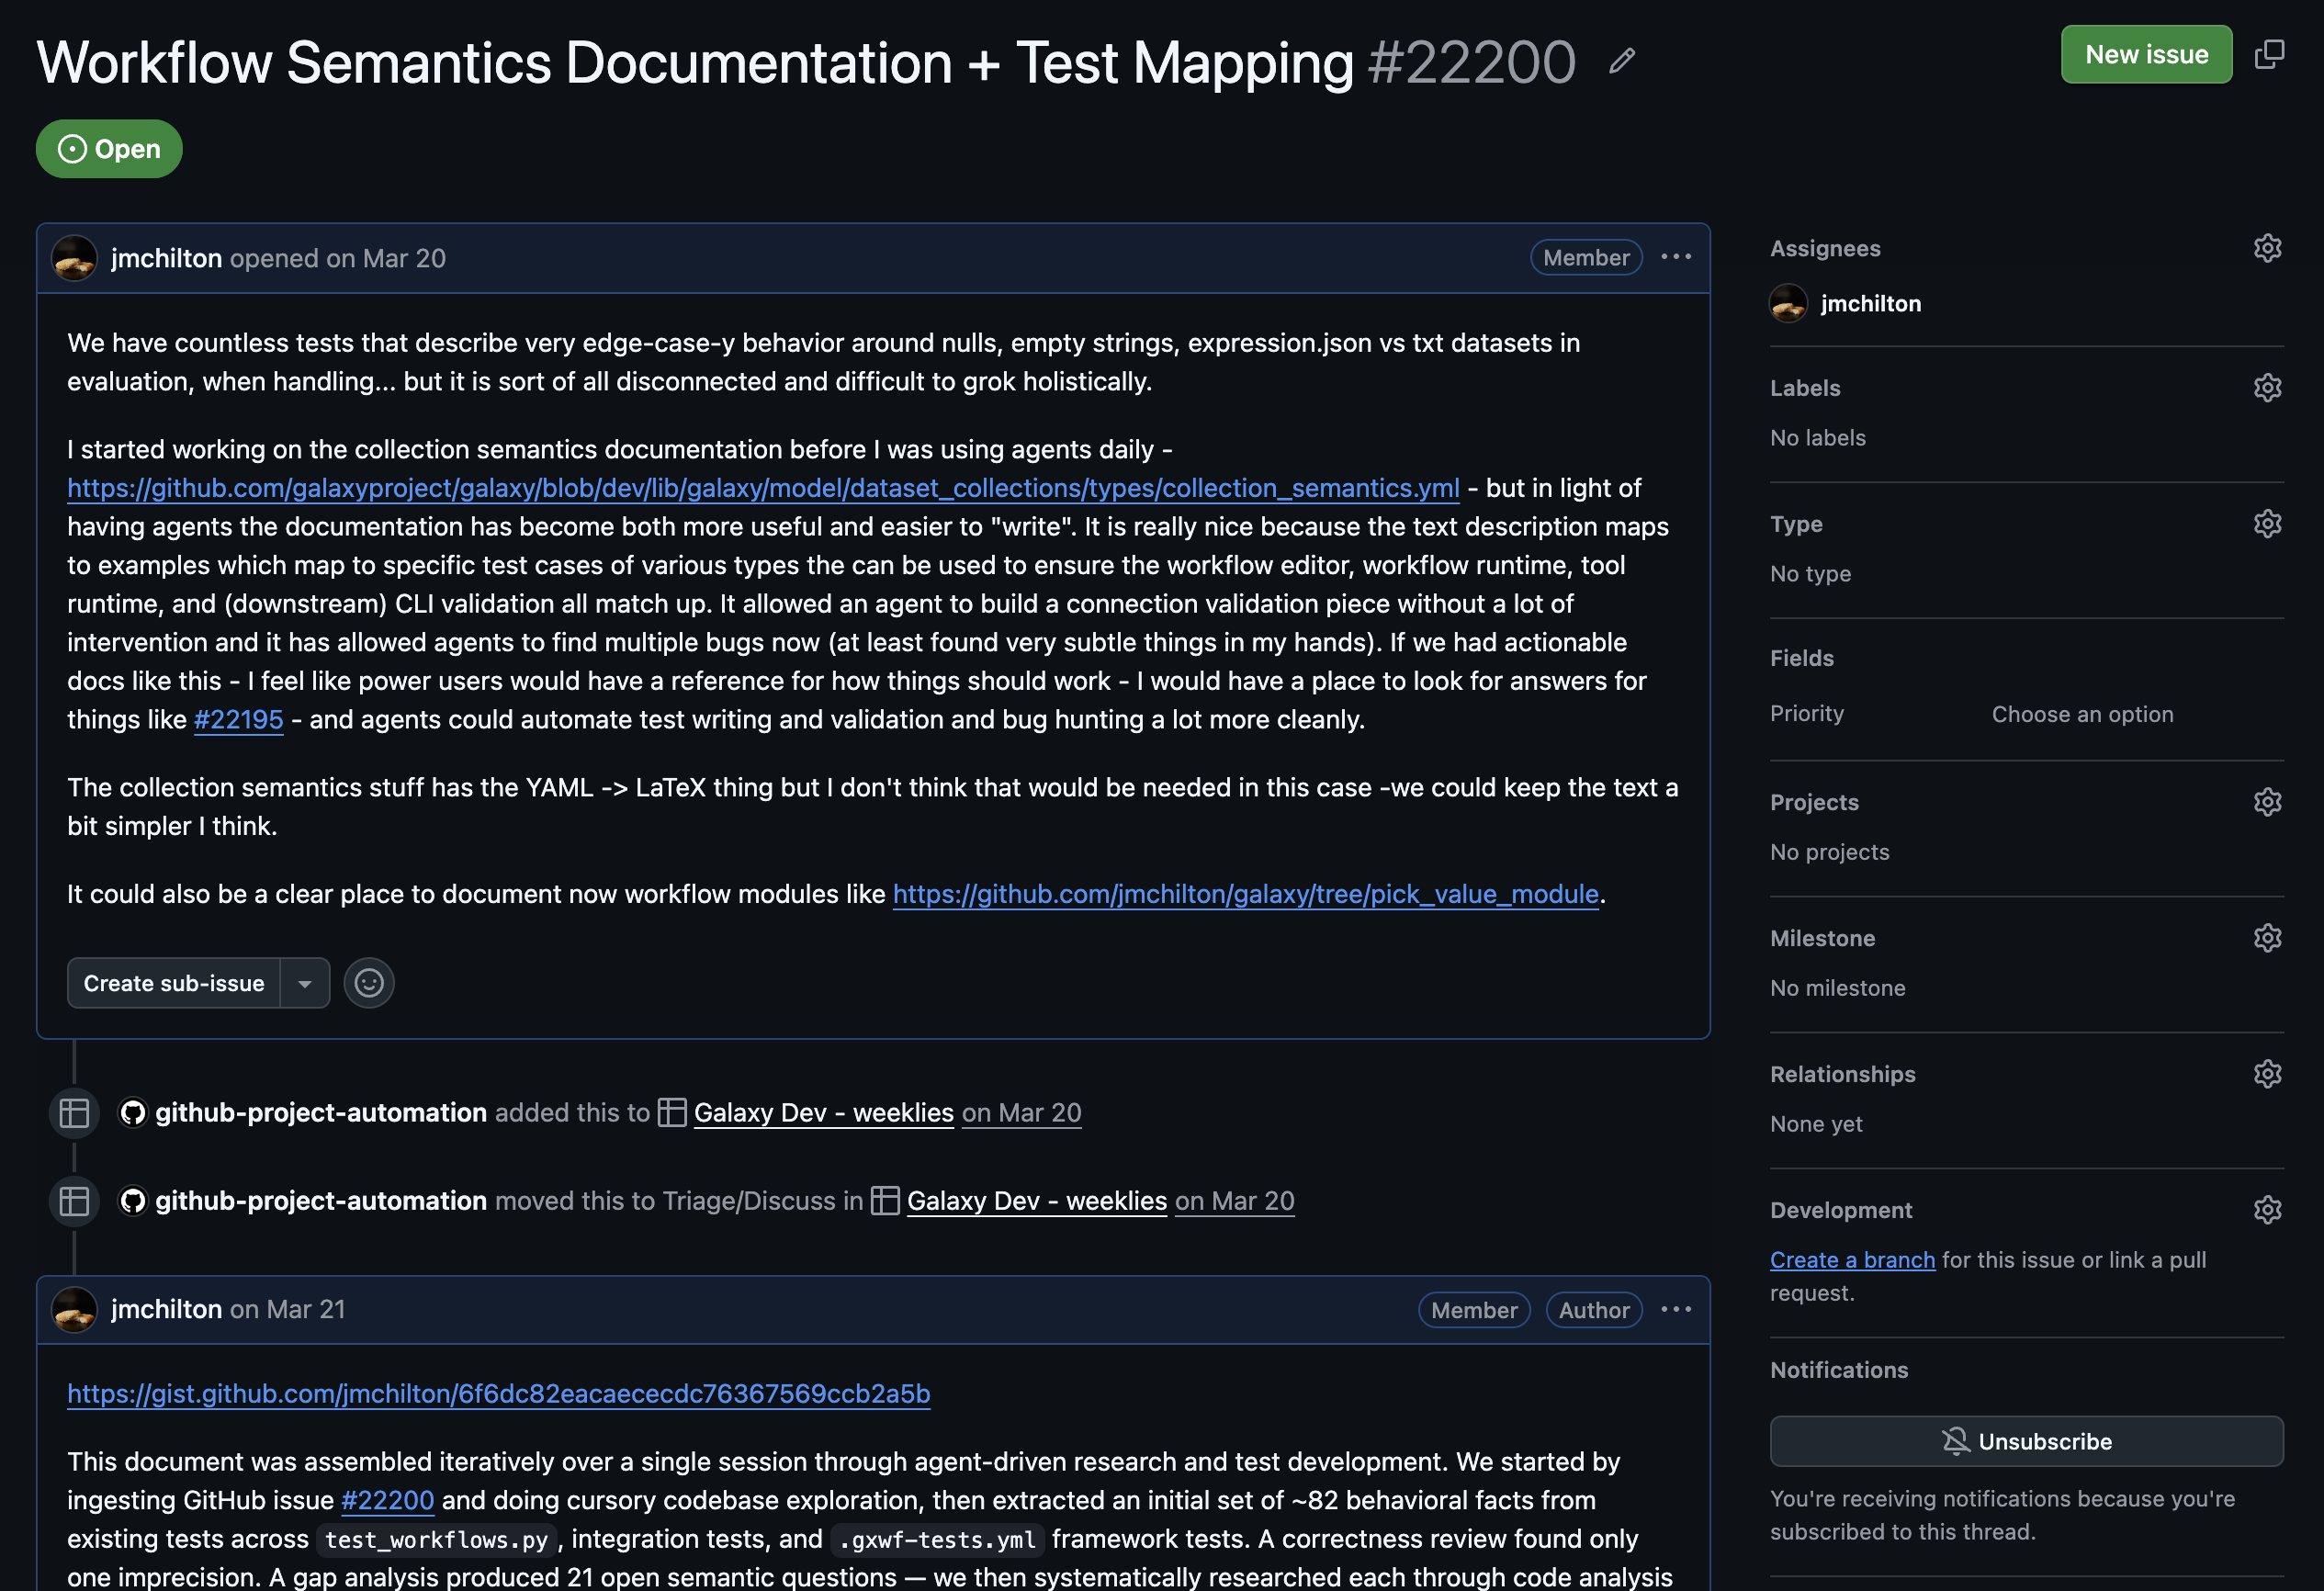The width and height of the screenshot is (2324, 1591).
Task: Click Create a branch link
Action: pos(1852,1260)
